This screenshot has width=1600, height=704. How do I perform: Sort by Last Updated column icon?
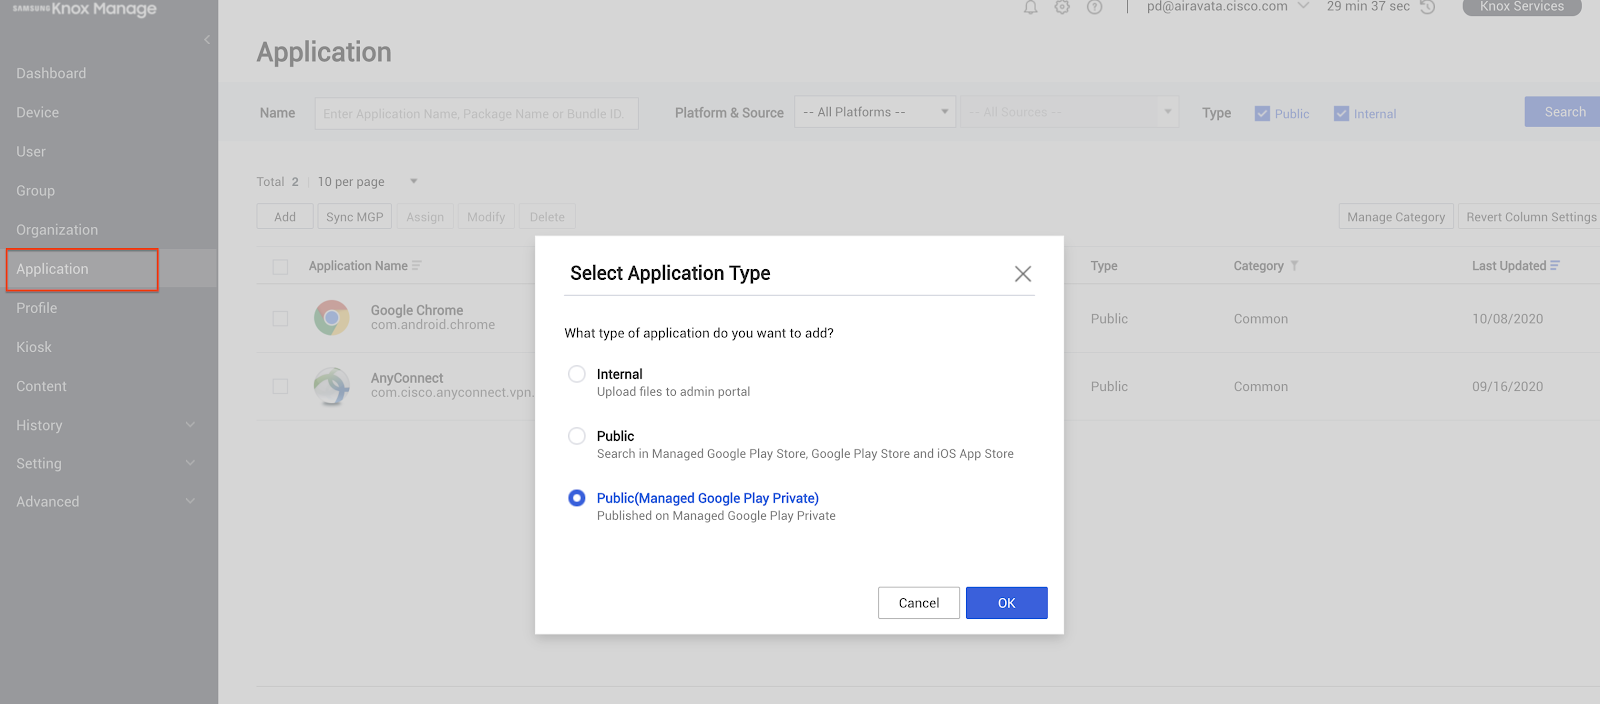pyautogui.click(x=1555, y=266)
